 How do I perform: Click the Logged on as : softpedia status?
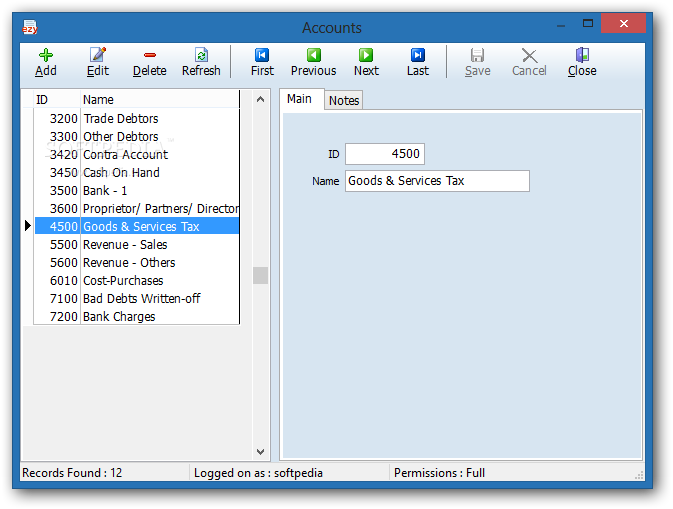[258, 473]
